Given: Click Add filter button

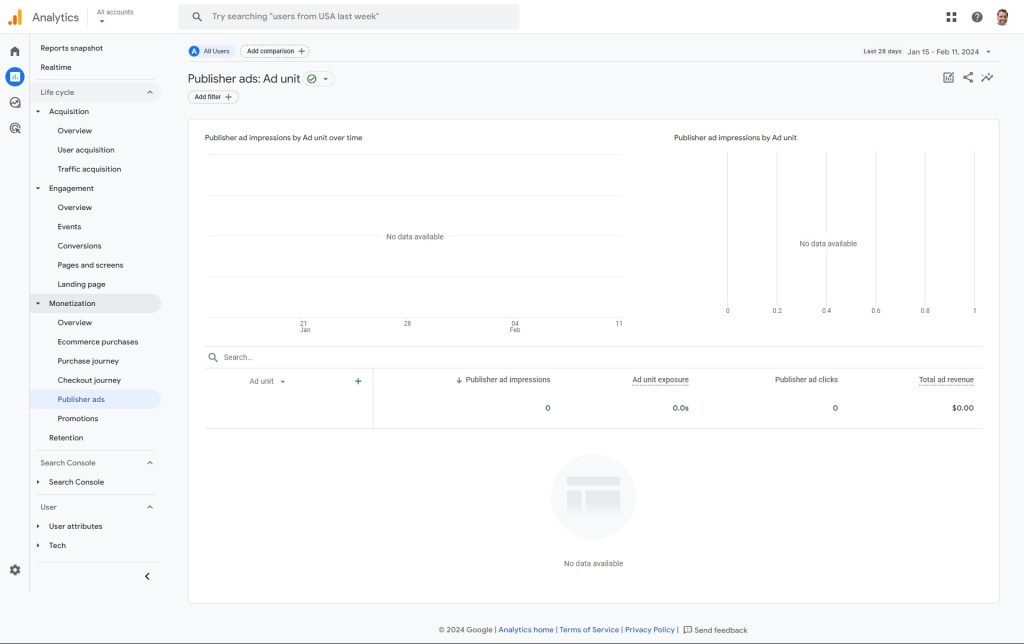Looking at the screenshot, I should (x=213, y=97).
